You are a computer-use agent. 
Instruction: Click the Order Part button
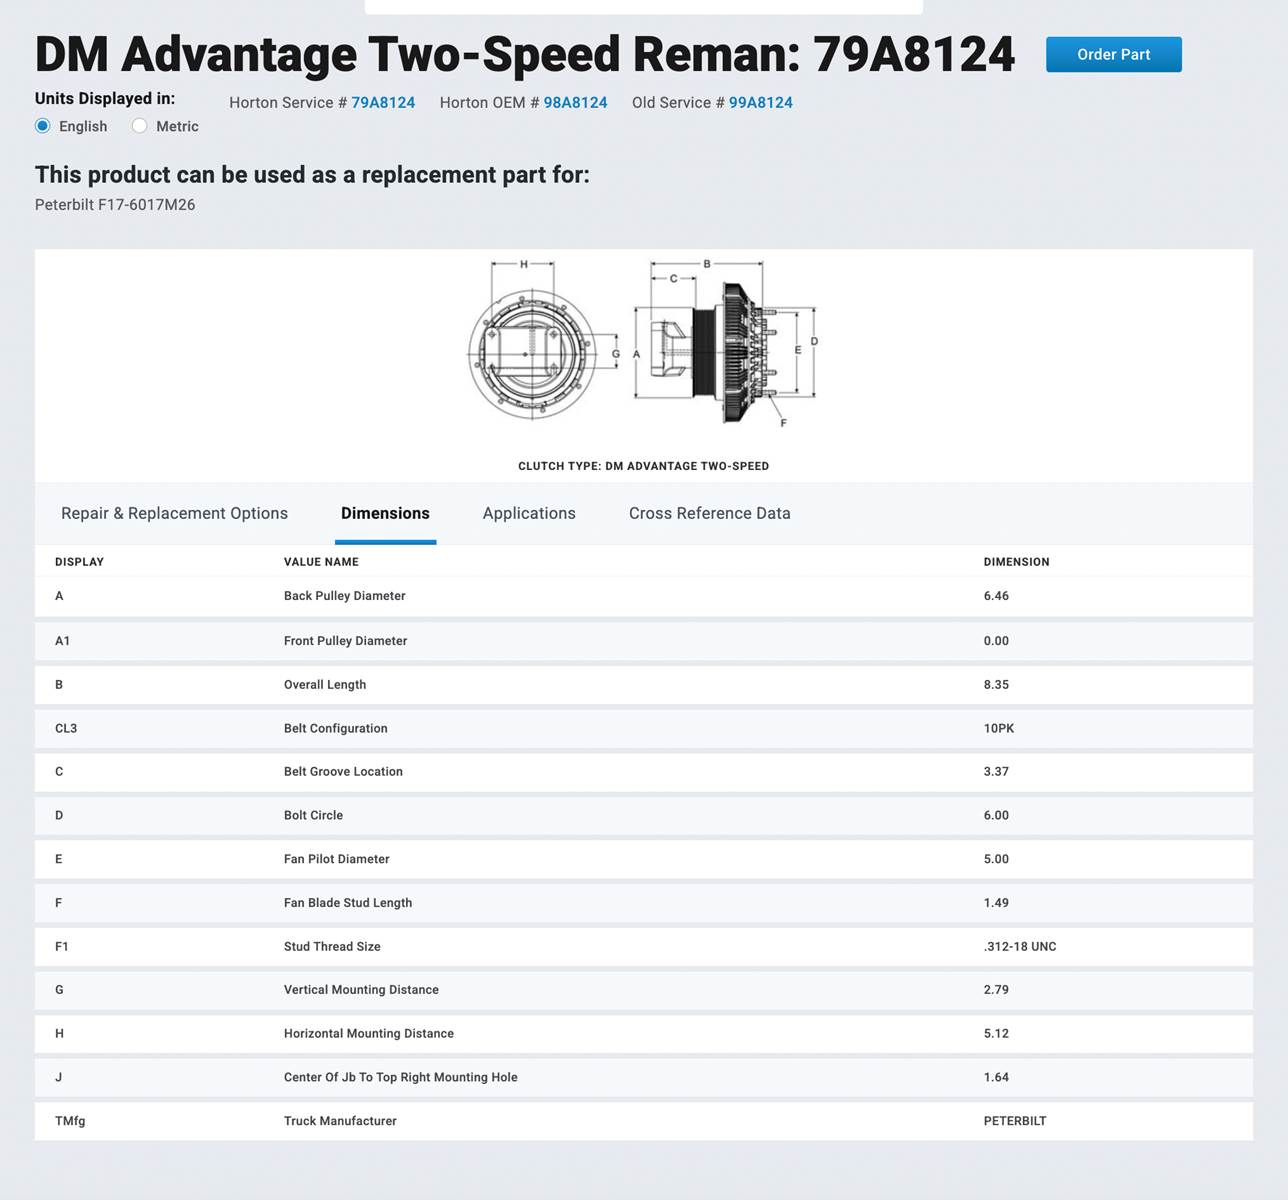[1113, 55]
